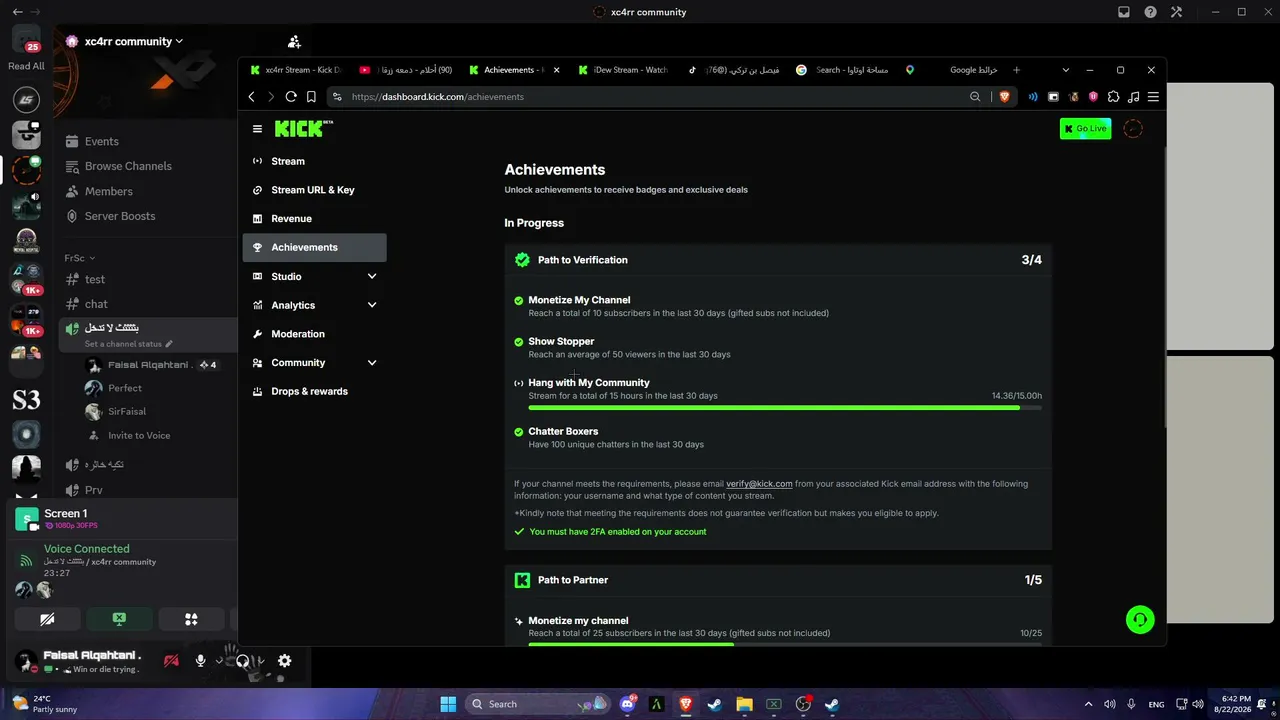Expand the Studio submenu
1280x720 pixels.
point(372,276)
